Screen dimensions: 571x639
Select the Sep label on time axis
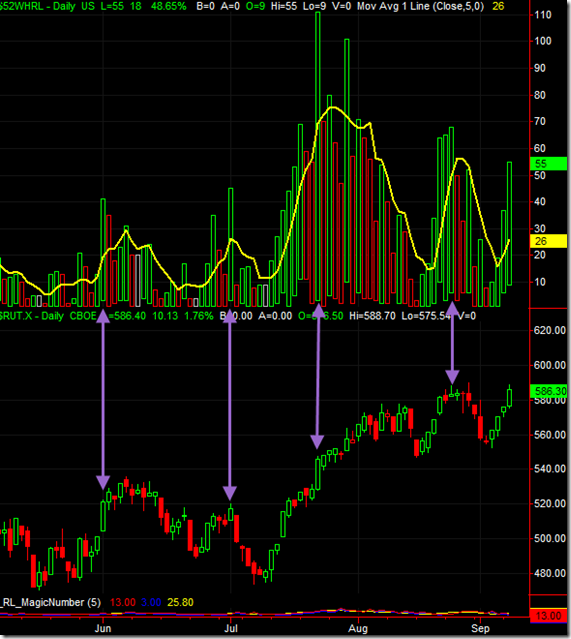[x=480, y=628]
